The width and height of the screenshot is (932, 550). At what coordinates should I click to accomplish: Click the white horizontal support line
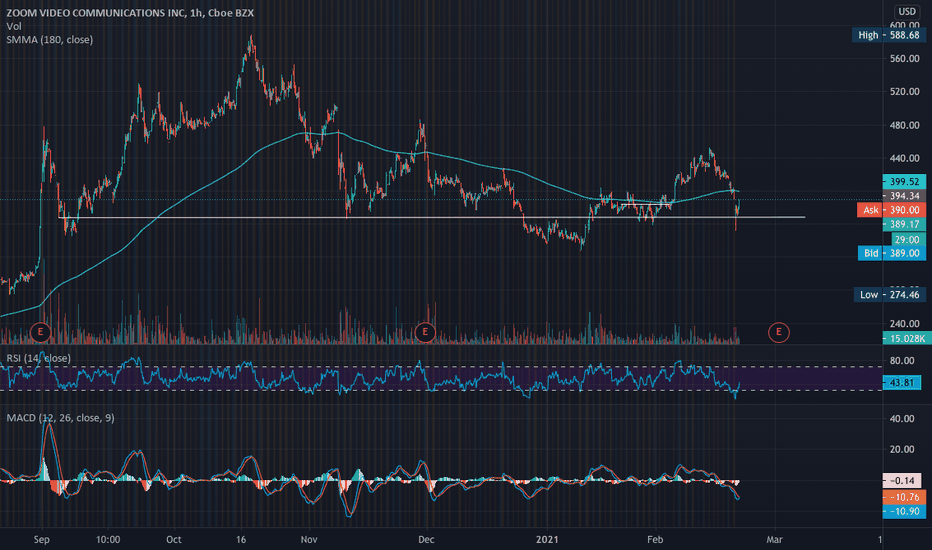coord(431,217)
